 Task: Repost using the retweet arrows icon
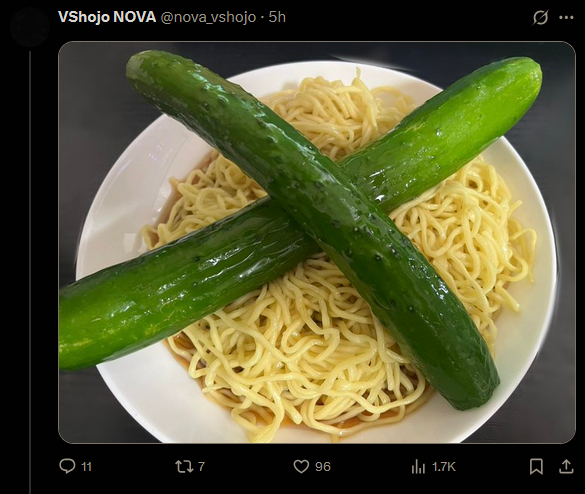click(184, 466)
